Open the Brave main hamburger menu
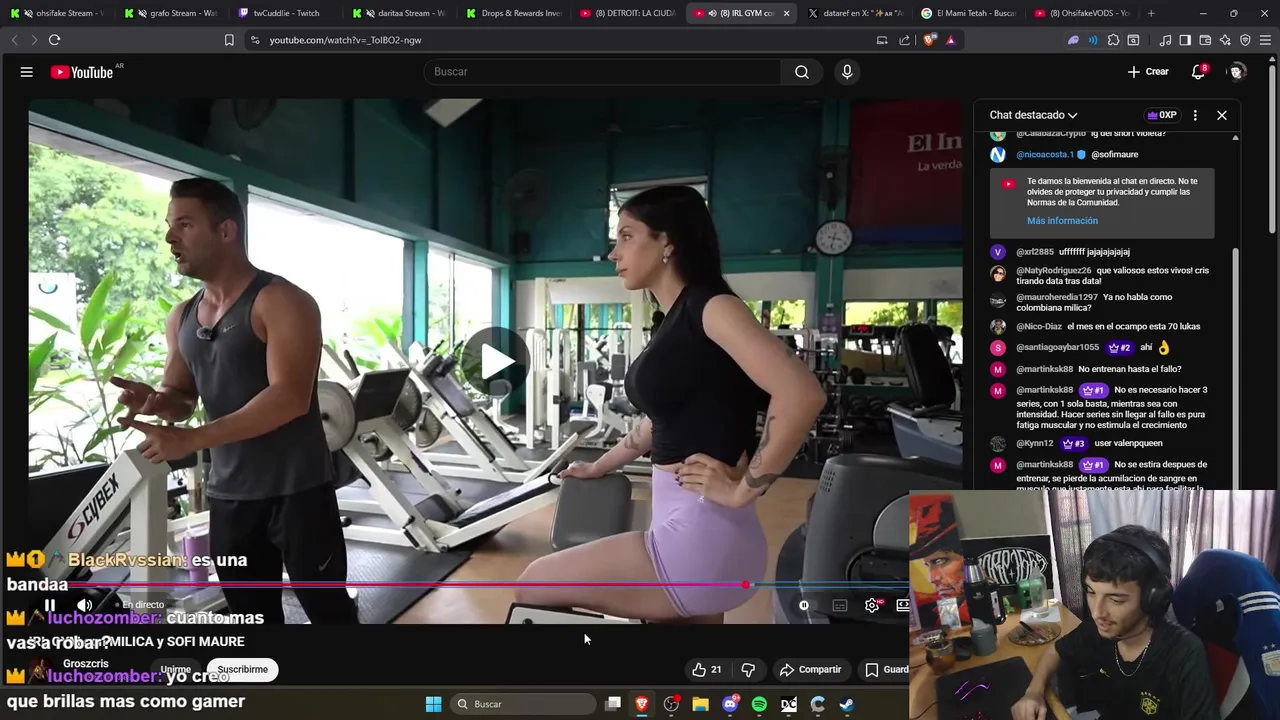This screenshot has width=1280, height=720. 1265,40
